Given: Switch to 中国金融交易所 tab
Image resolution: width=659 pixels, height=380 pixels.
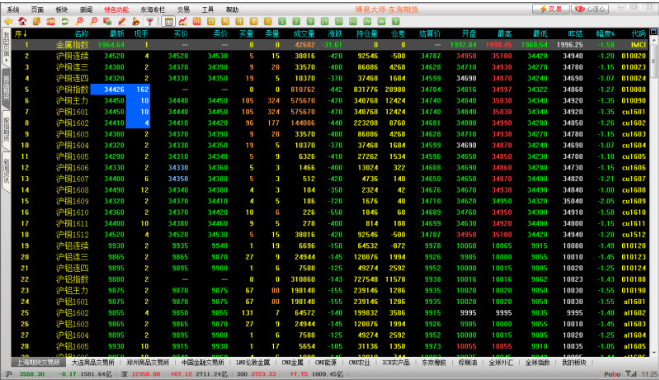Looking at the screenshot, I should coord(203,362).
